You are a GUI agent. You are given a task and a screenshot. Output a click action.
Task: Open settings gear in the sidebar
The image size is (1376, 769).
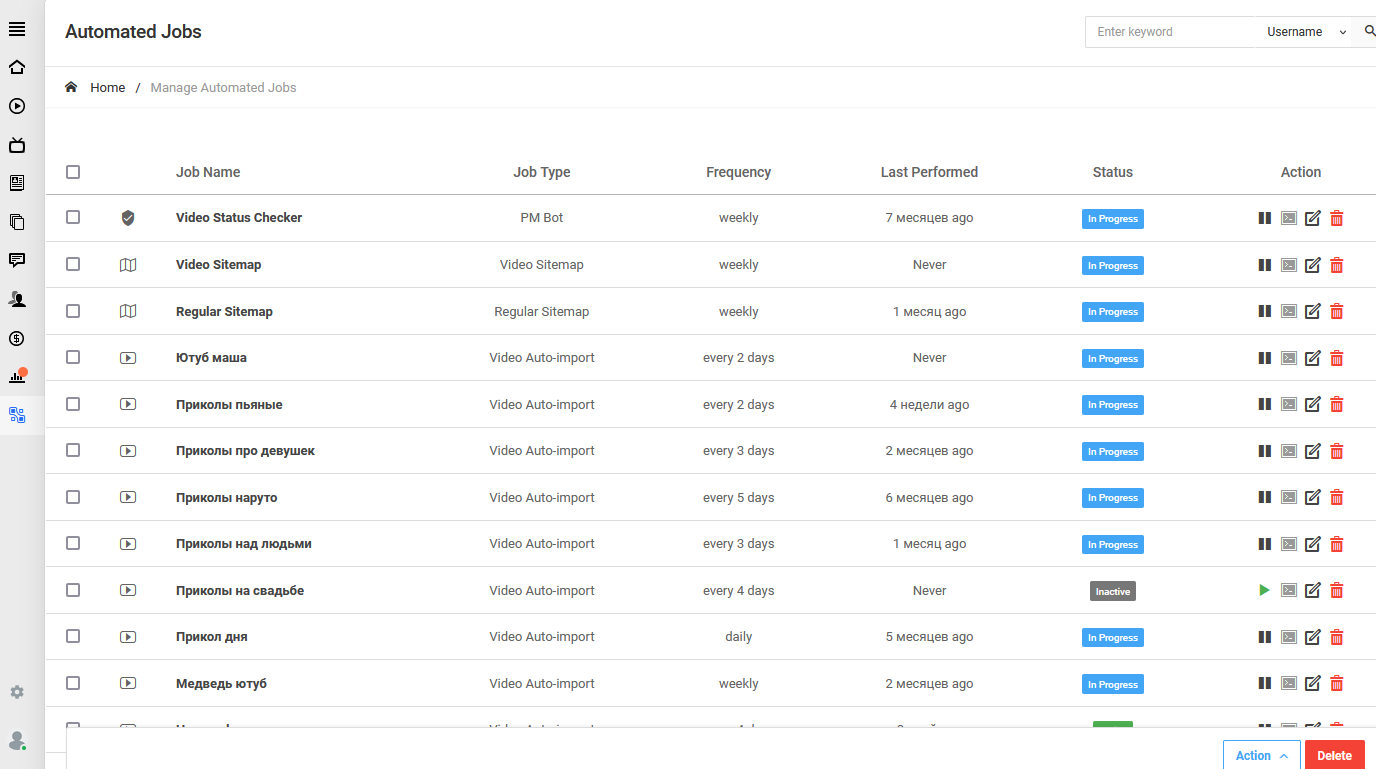pyautogui.click(x=17, y=692)
